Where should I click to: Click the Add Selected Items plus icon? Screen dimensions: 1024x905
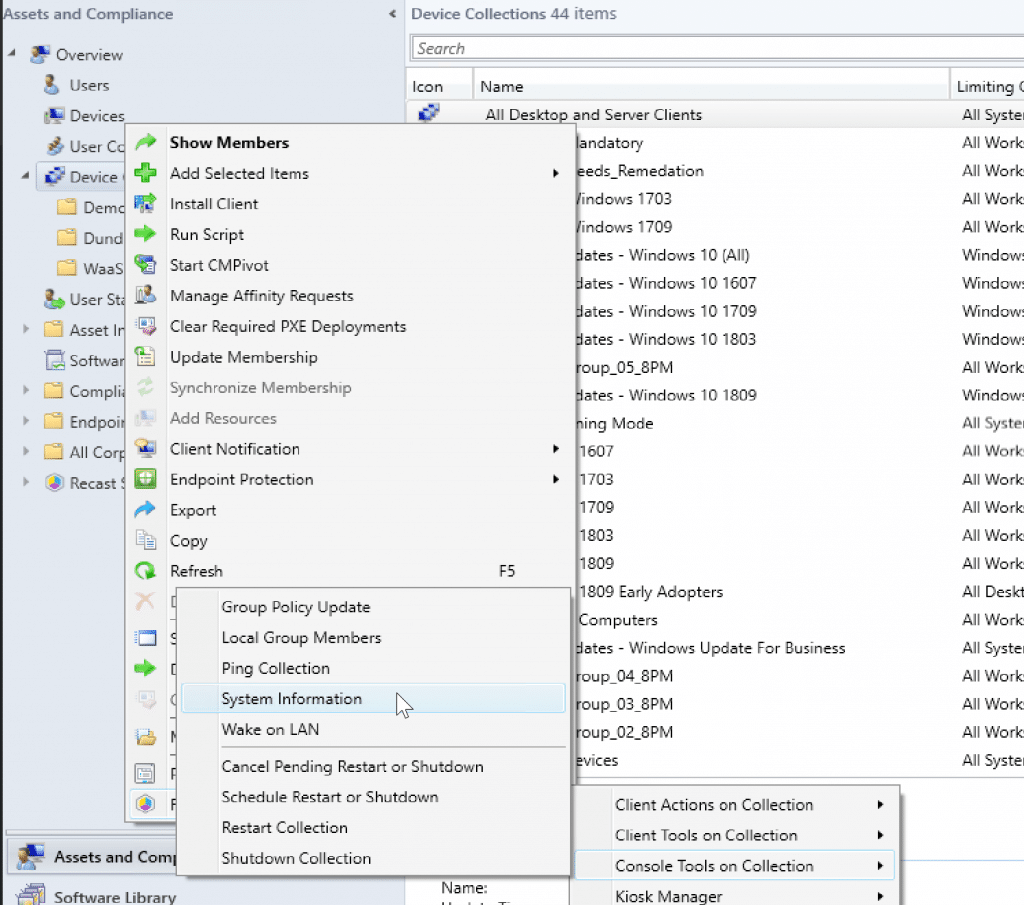click(146, 173)
